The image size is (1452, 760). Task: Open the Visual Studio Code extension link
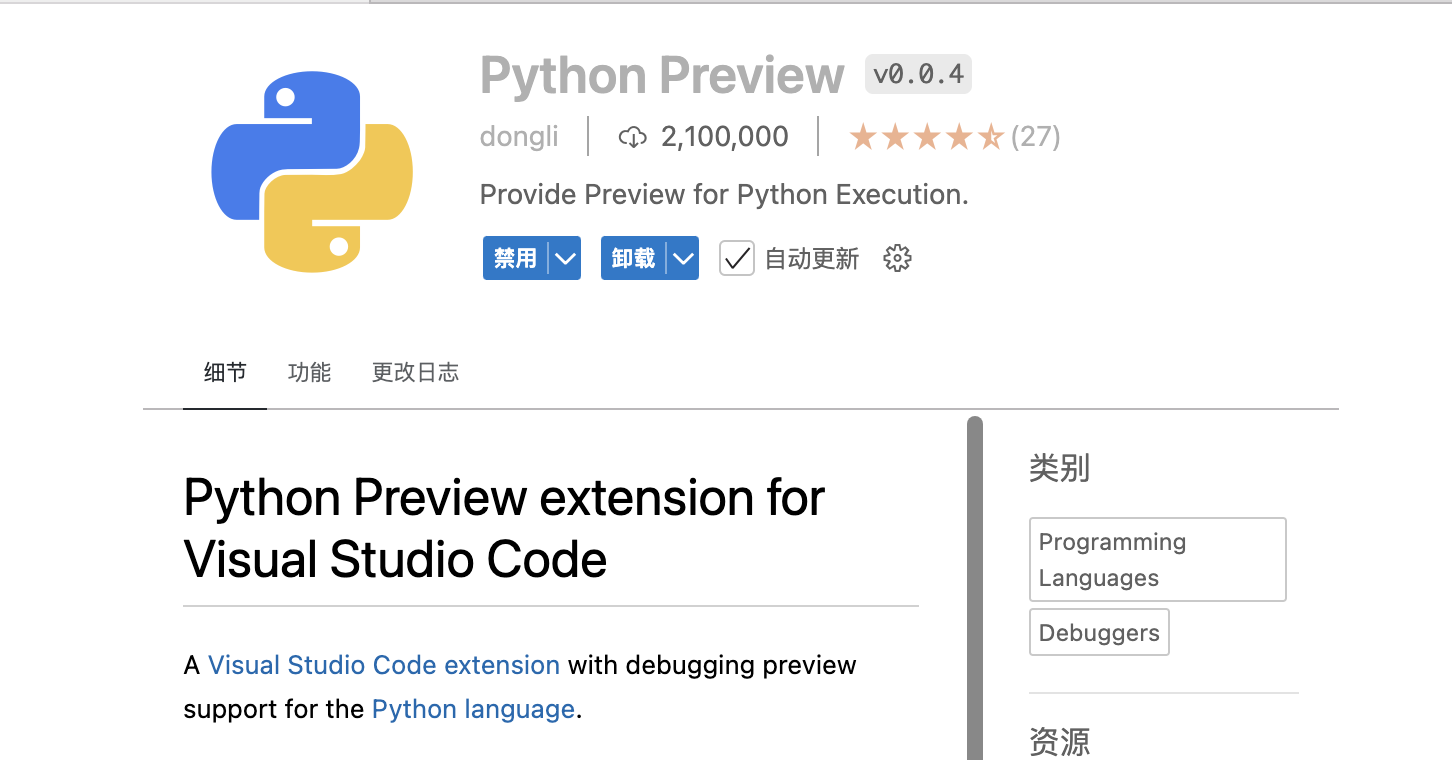[384, 665]
